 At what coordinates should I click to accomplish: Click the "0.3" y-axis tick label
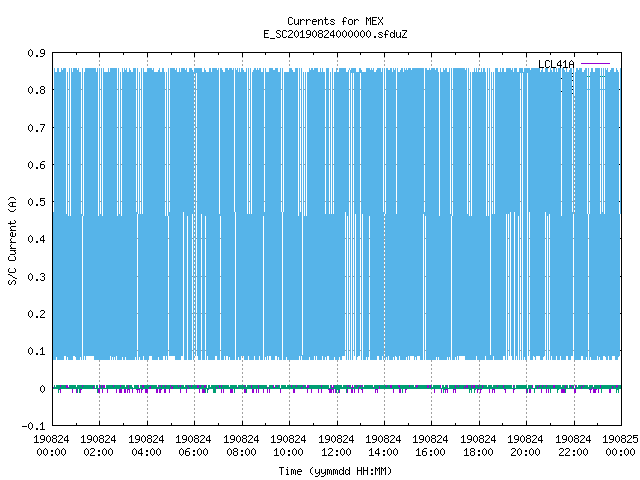36,277
